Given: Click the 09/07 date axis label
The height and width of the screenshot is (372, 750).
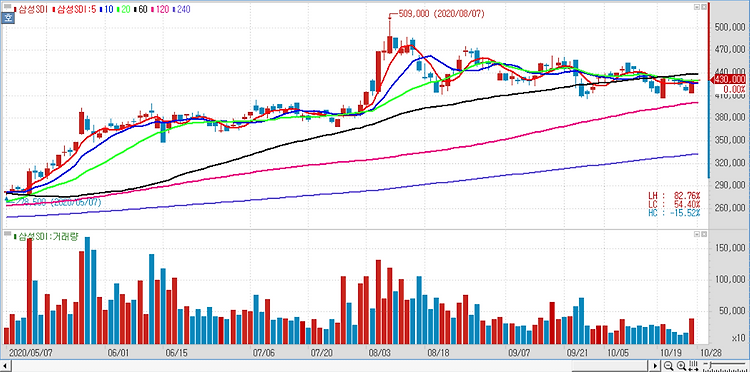Looking at the screenshot, I should tap(519, 352).
